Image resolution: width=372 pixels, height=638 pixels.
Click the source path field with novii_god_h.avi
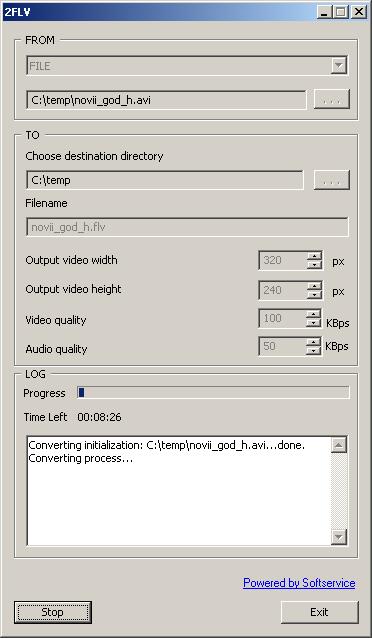tap(166, 100)
